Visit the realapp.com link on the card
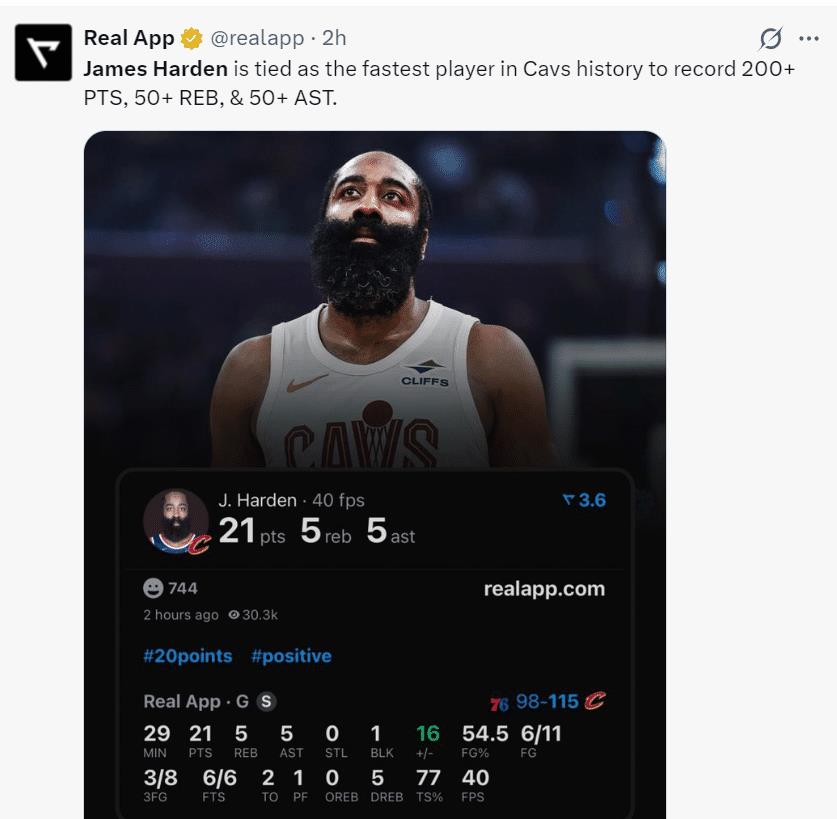This screenshot has width=837, height=819. pos(544,589)
